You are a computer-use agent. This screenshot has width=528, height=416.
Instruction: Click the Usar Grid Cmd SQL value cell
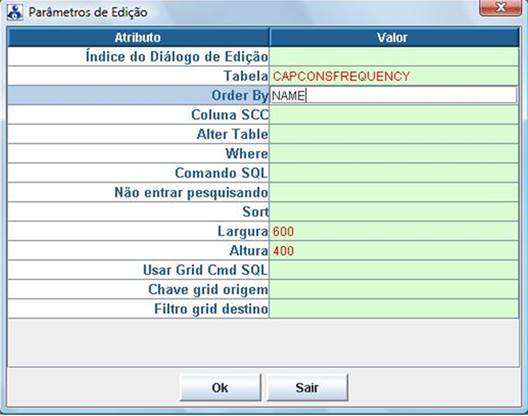click(x=394, y=270)
